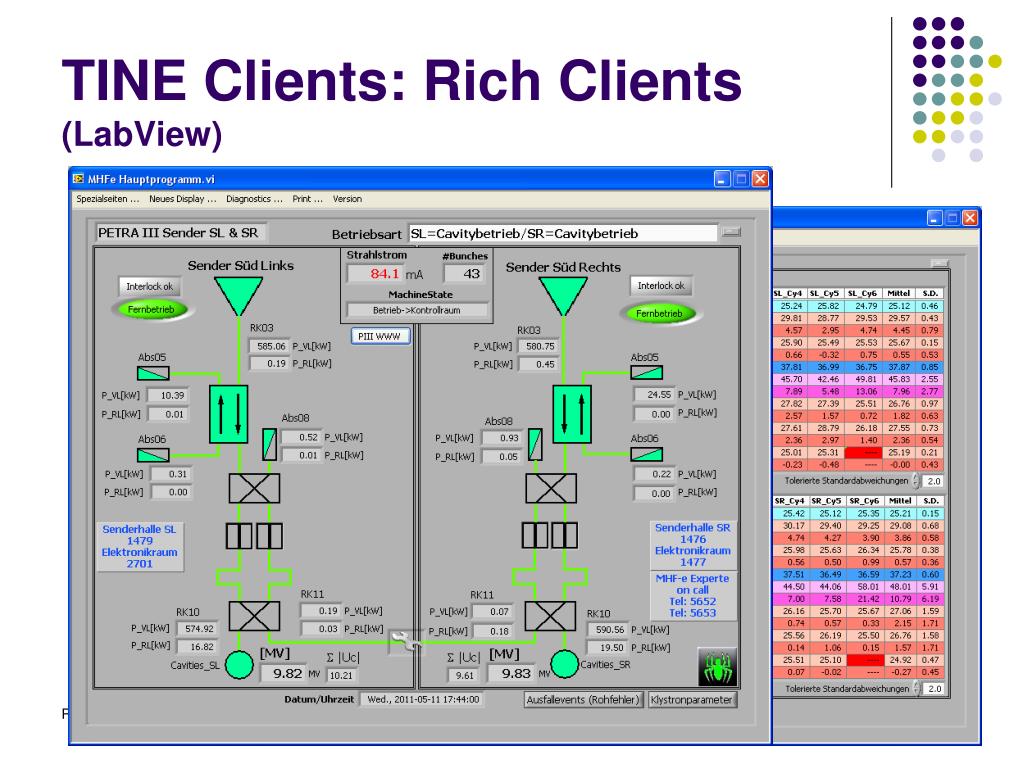Click the PIII WWW button
This screenshot has width=1024, height=768.
379,336
